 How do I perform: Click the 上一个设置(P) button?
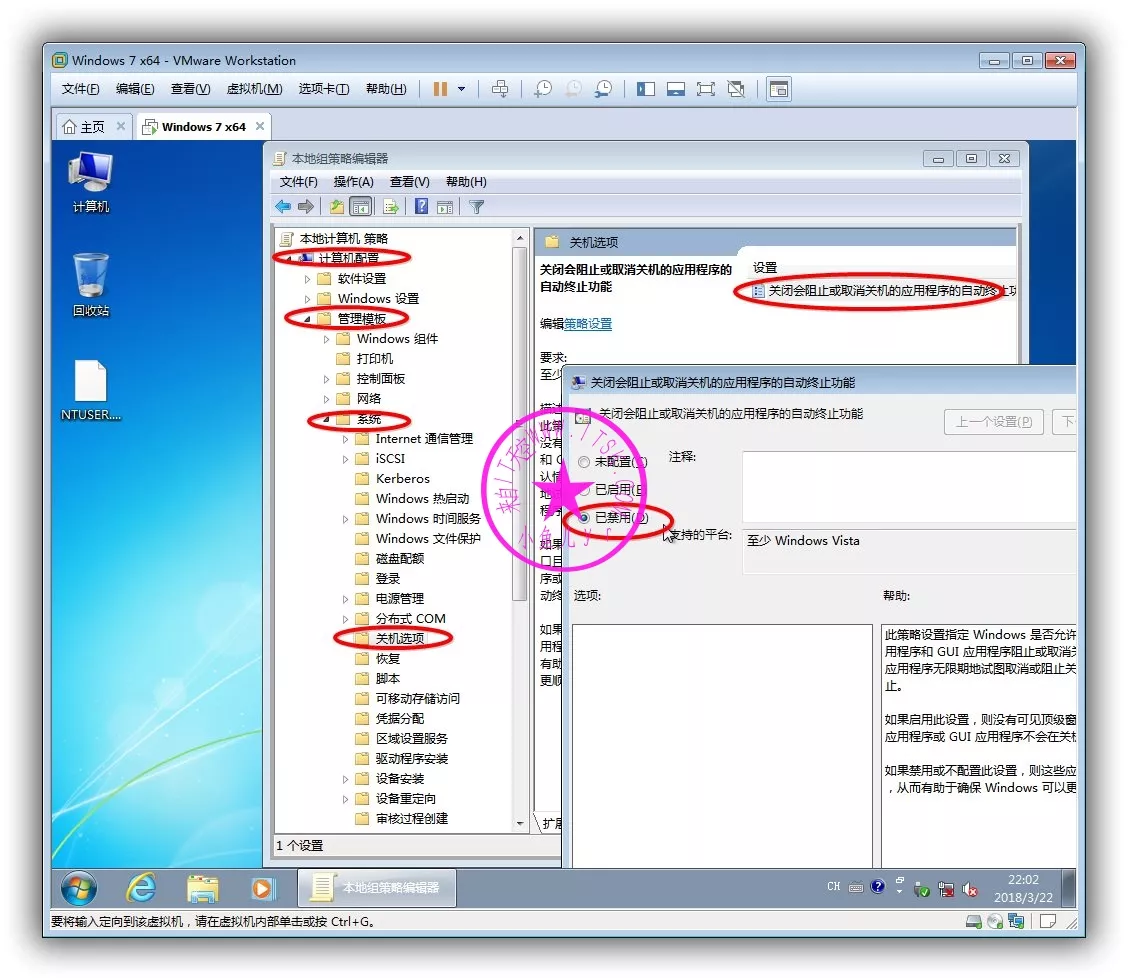click(993, 422)
